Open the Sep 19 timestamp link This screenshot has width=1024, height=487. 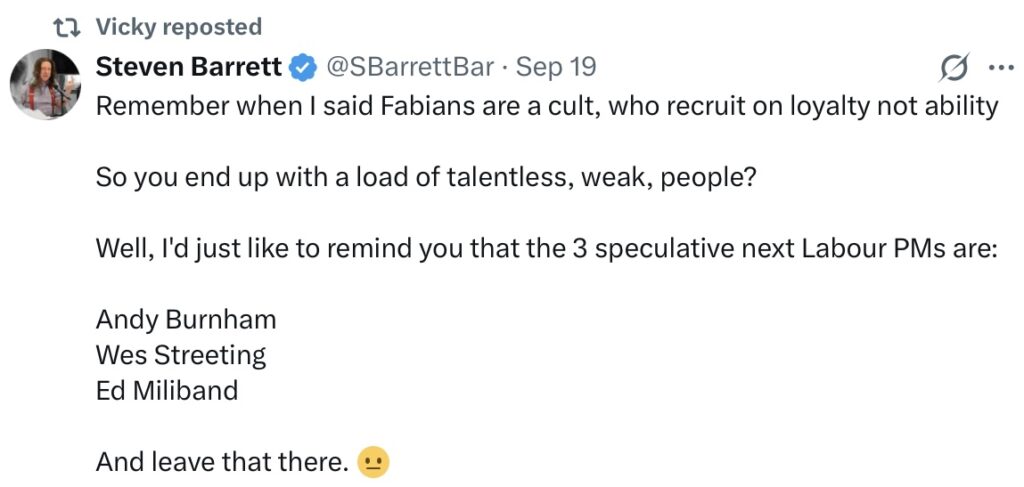click(555, 68)
